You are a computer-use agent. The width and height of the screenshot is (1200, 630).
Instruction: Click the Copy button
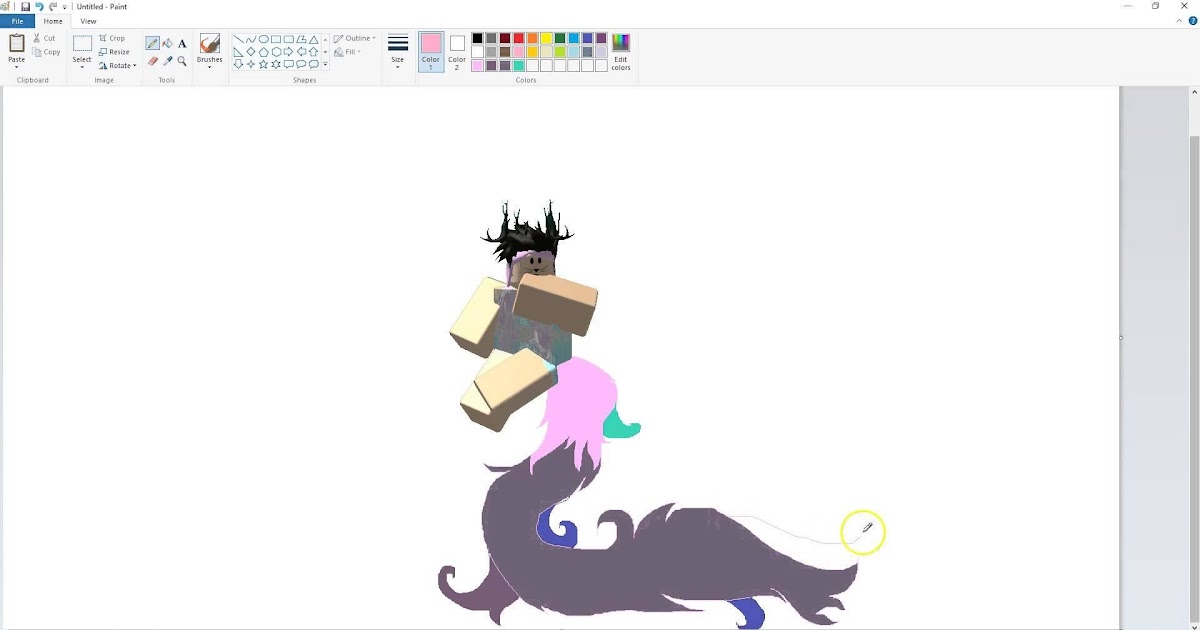pyautogui.click(x=46, y=52)
